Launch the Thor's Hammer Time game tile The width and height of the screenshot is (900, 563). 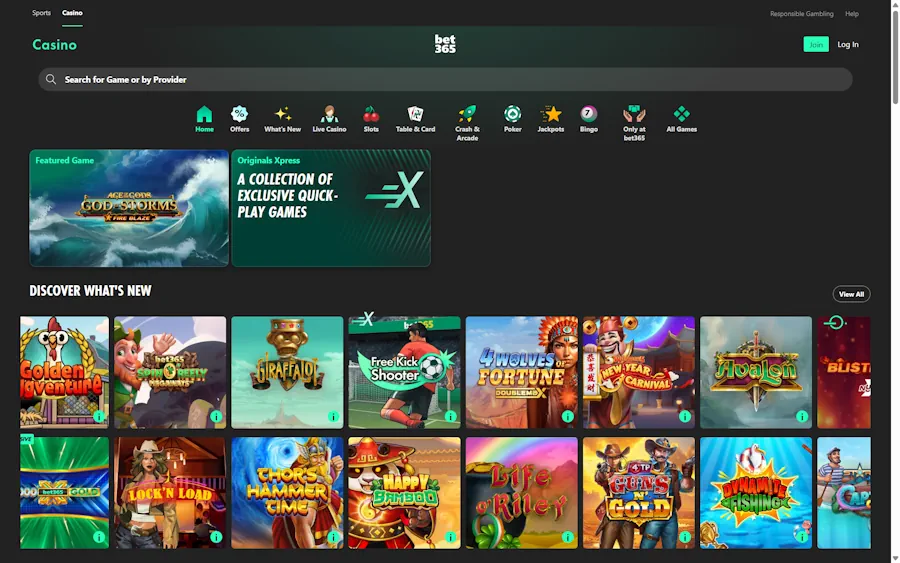(x=287, y=492)
